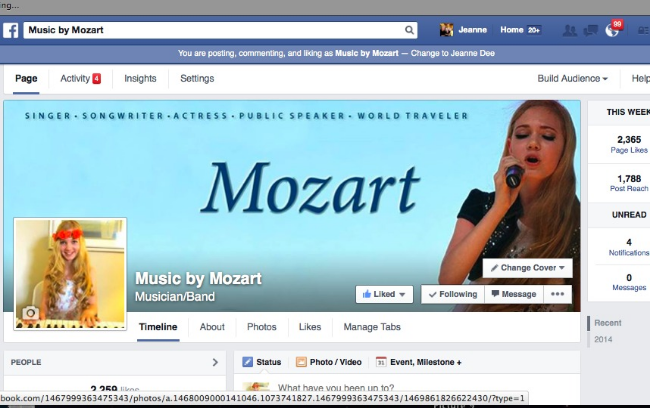Toggle the Following button

(x=453, y=294)
